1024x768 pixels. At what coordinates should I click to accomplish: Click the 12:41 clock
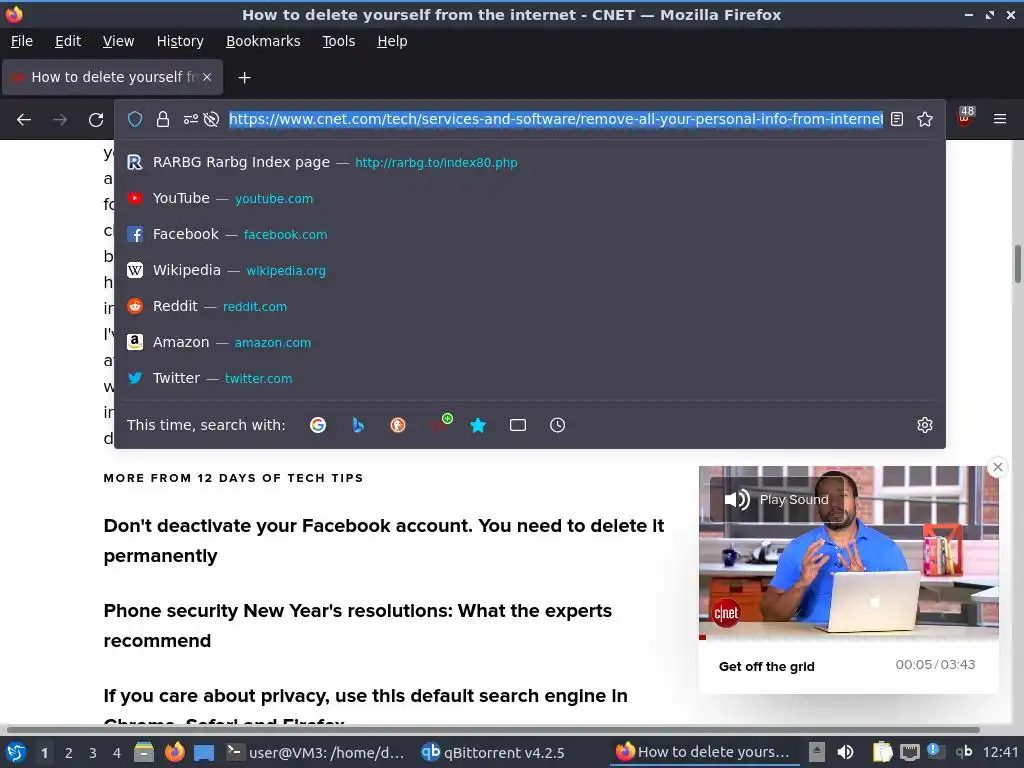[1000, 752]
